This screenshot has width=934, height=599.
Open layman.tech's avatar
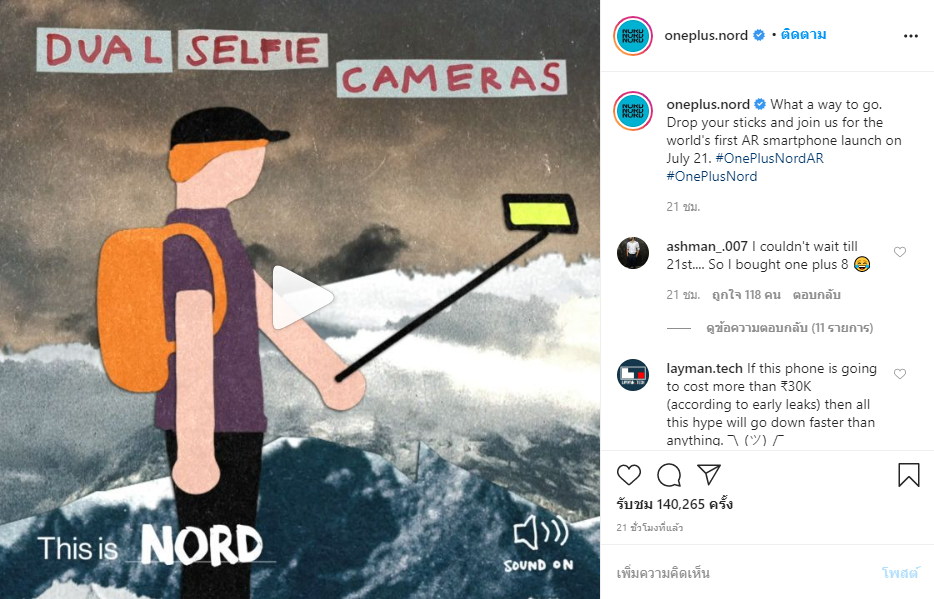point(633,375)
